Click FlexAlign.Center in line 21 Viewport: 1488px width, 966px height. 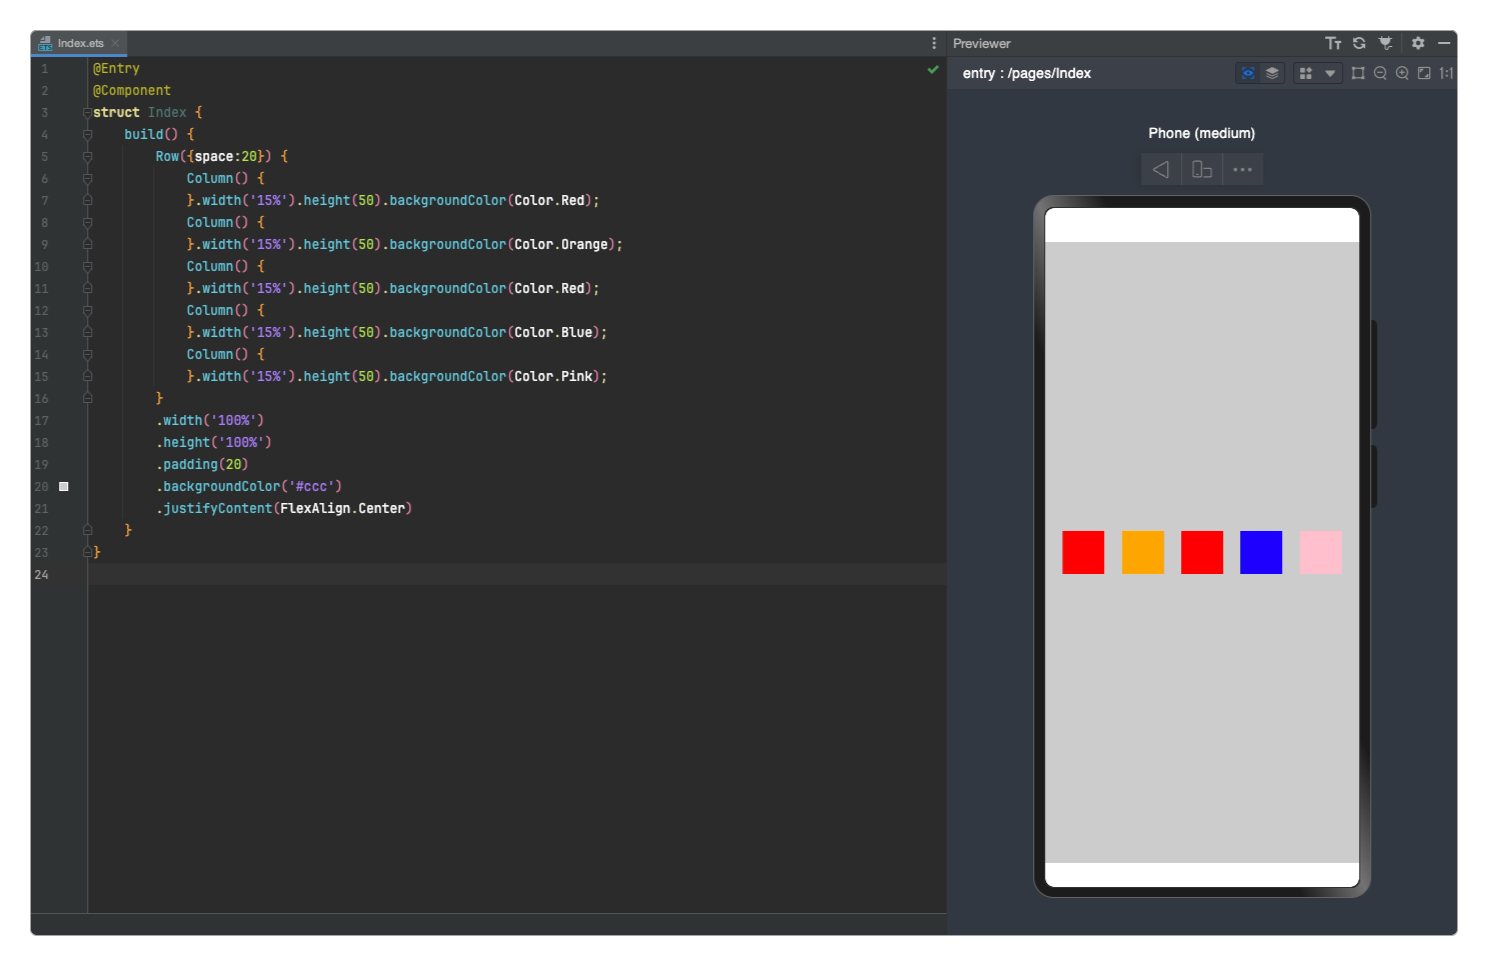343,508
